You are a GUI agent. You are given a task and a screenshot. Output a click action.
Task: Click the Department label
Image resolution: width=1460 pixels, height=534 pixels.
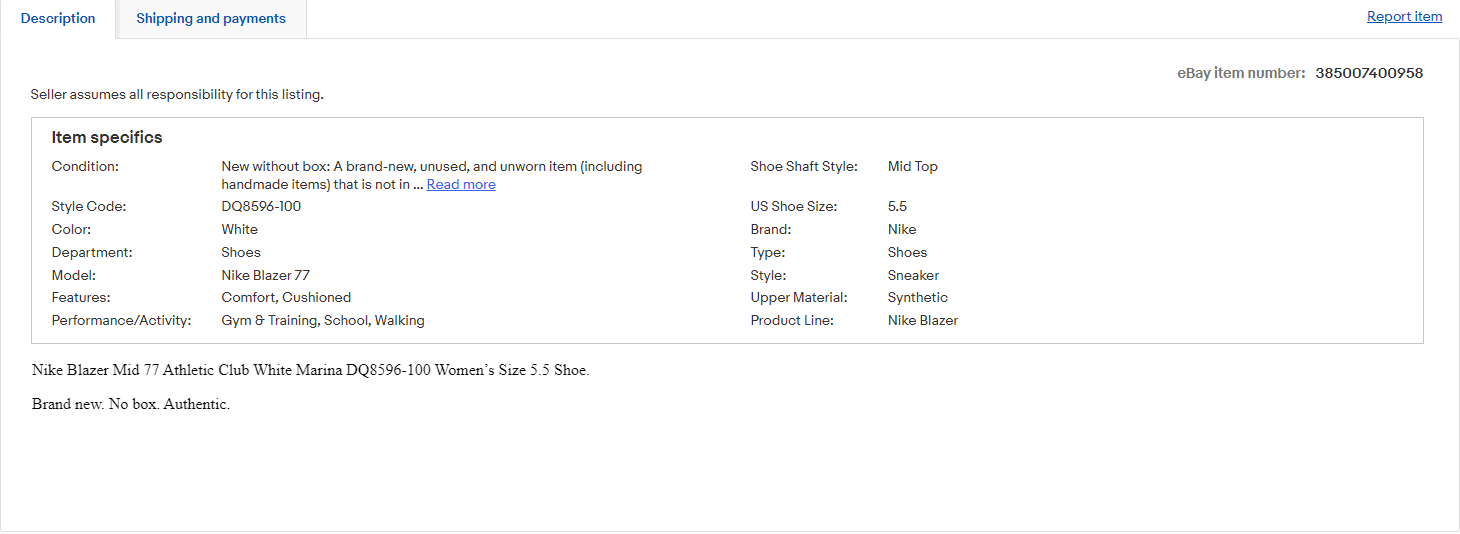92,253
